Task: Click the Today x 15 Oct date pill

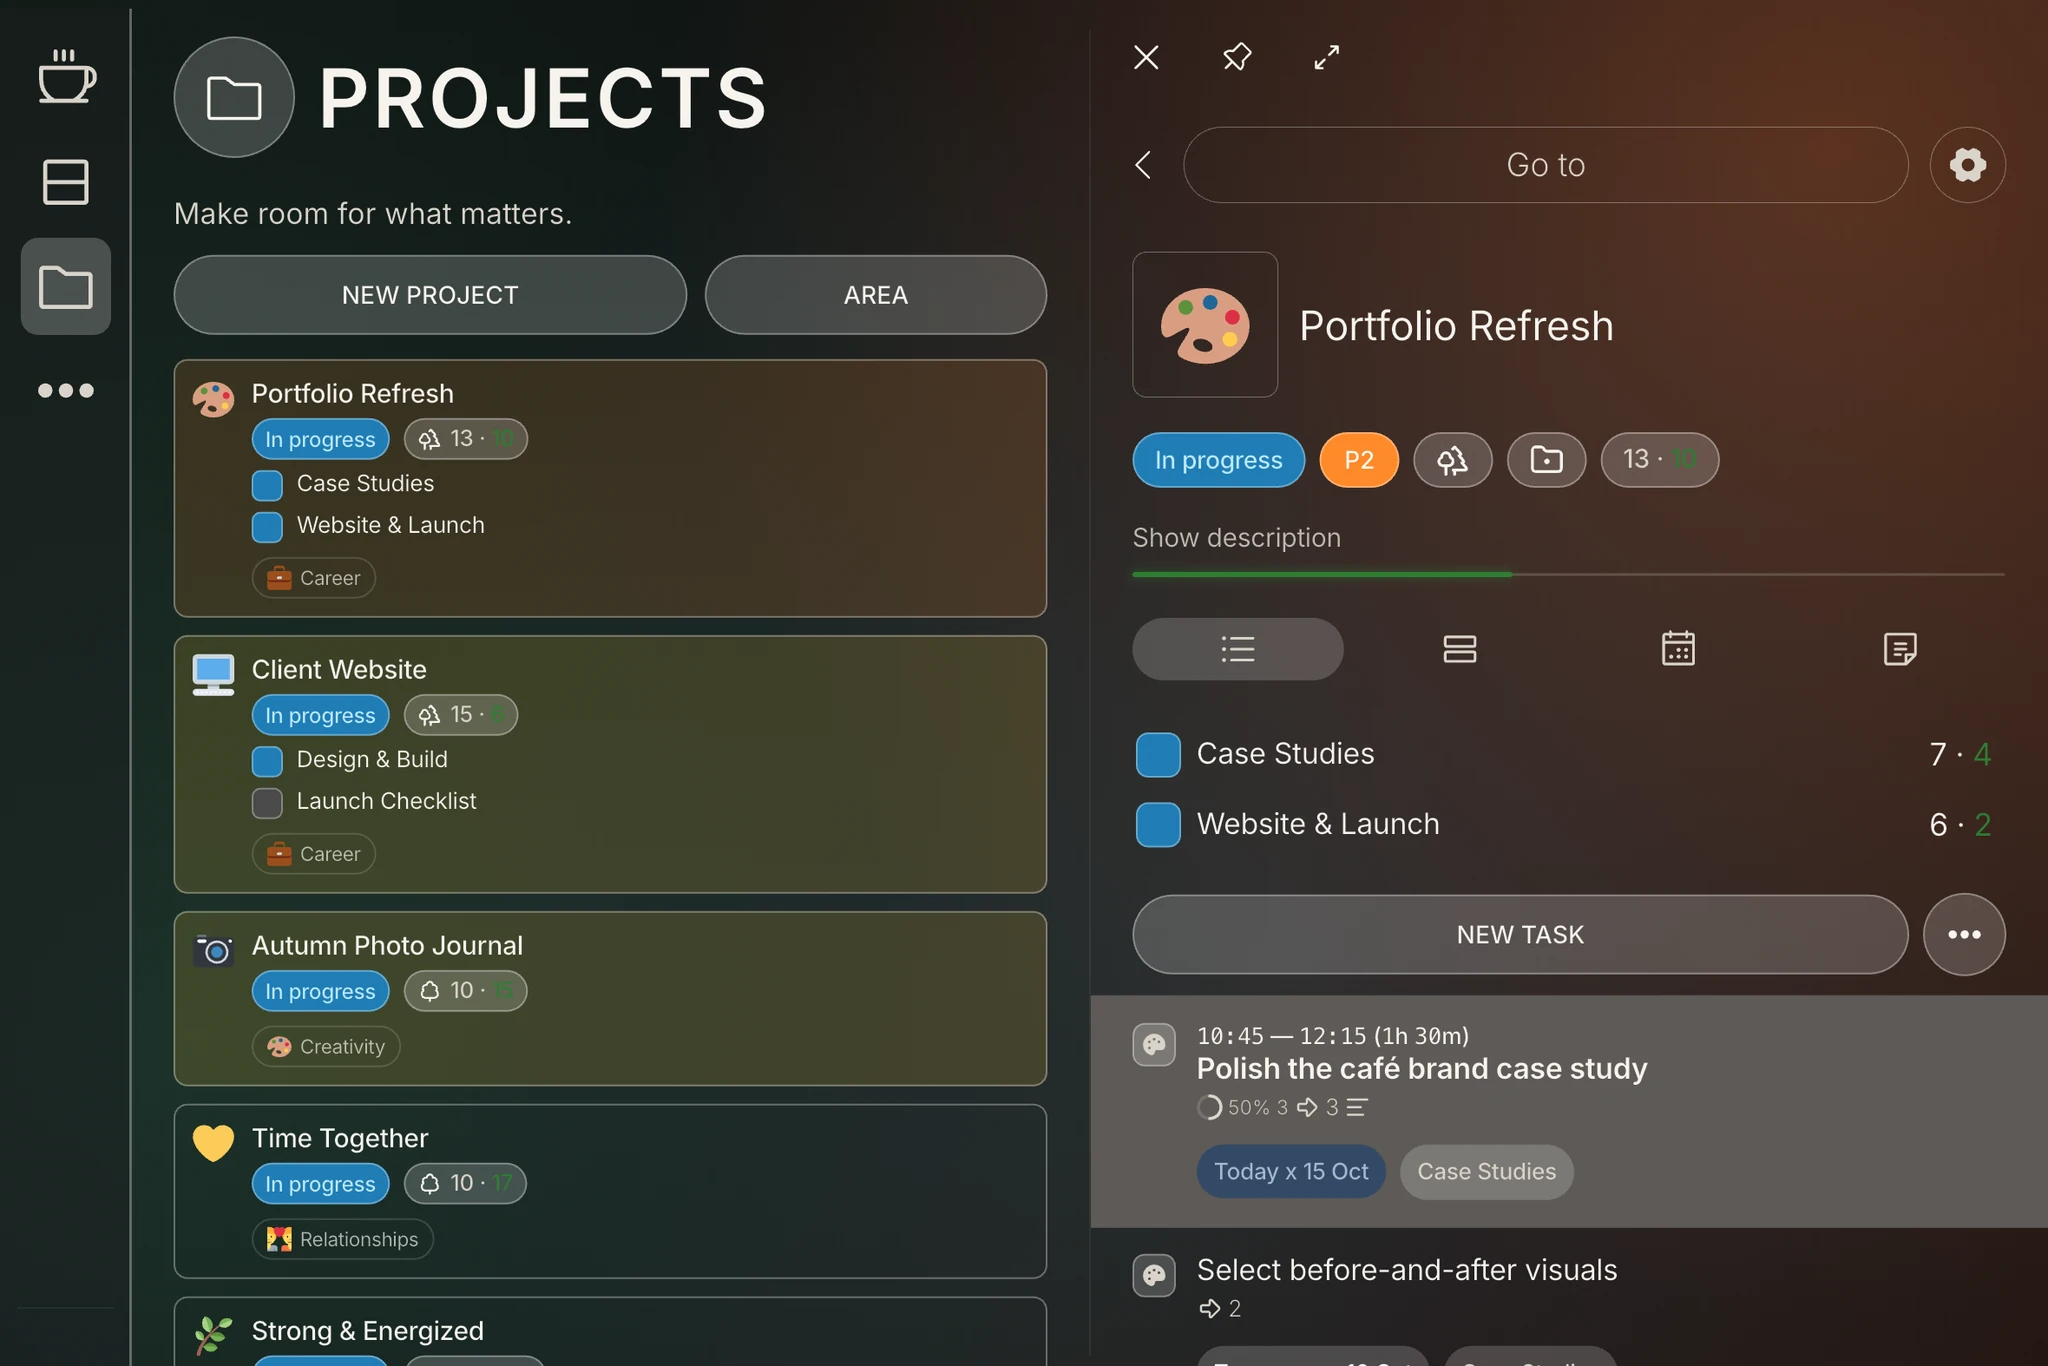Action: click(1291, 1172)
